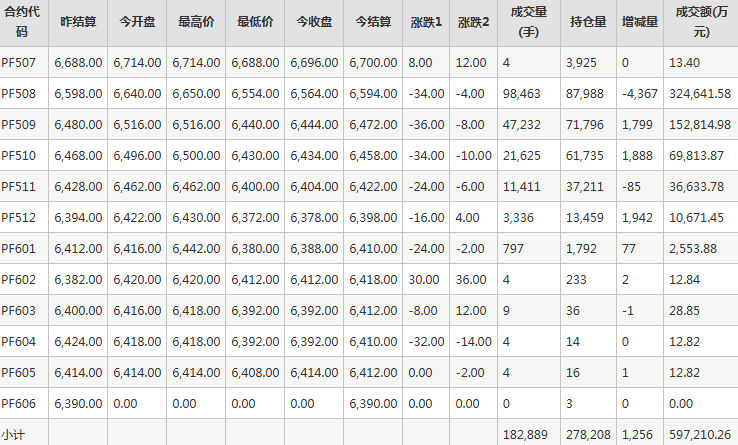Click subtotal turnover 597,210.26
Image resolution: width=738 pixels, height=445 pixels.
pyautogui.click(x=700, y=435)
